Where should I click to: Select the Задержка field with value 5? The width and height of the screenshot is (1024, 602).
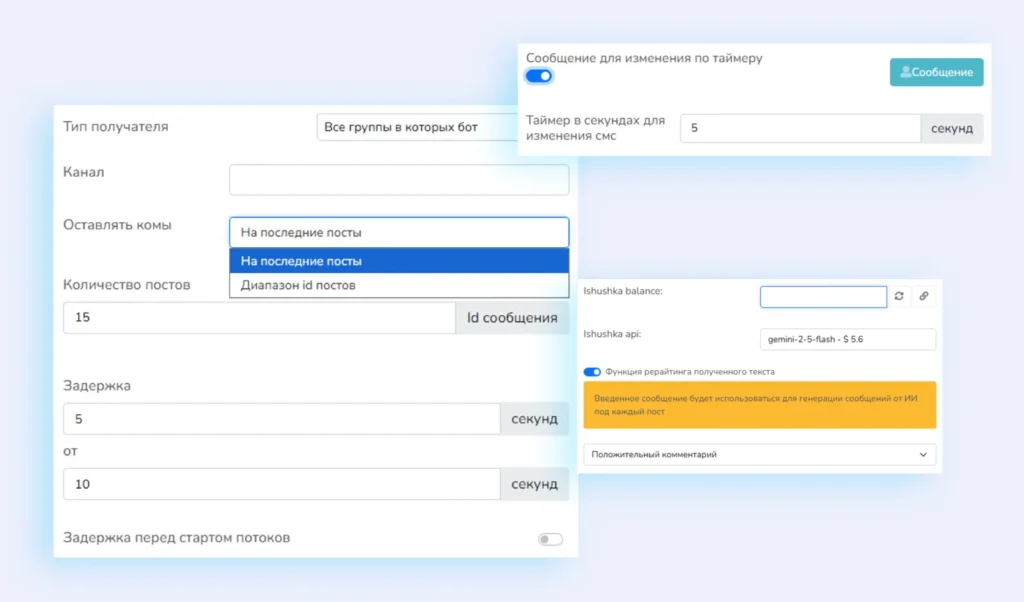[x=280, y=418]
